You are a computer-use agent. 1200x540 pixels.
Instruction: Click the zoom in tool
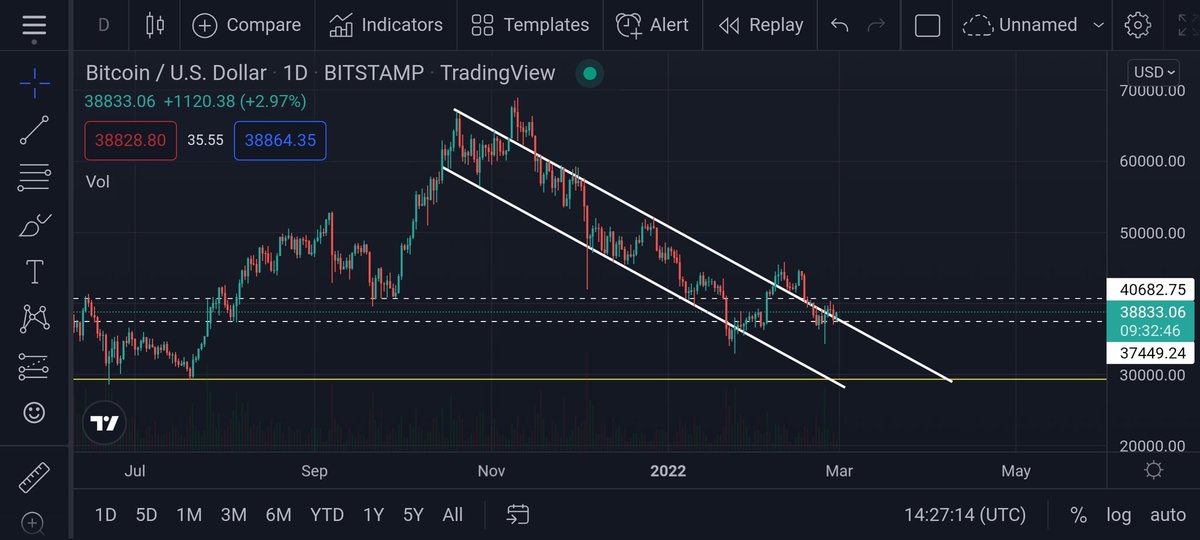point(34,523)
